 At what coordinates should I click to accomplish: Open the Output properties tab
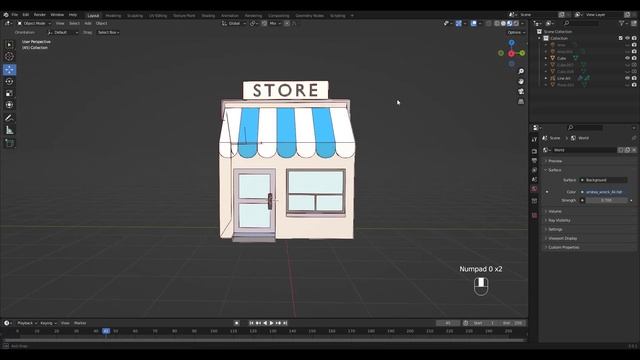click(534, 161)
